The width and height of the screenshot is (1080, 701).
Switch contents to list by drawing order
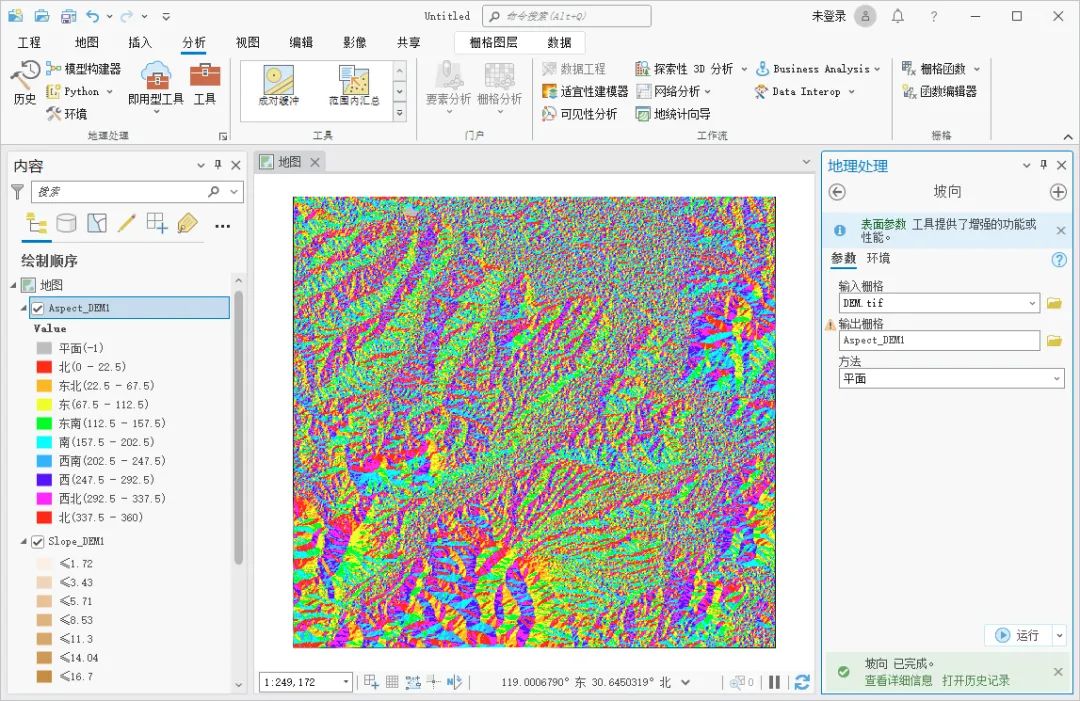36,223
